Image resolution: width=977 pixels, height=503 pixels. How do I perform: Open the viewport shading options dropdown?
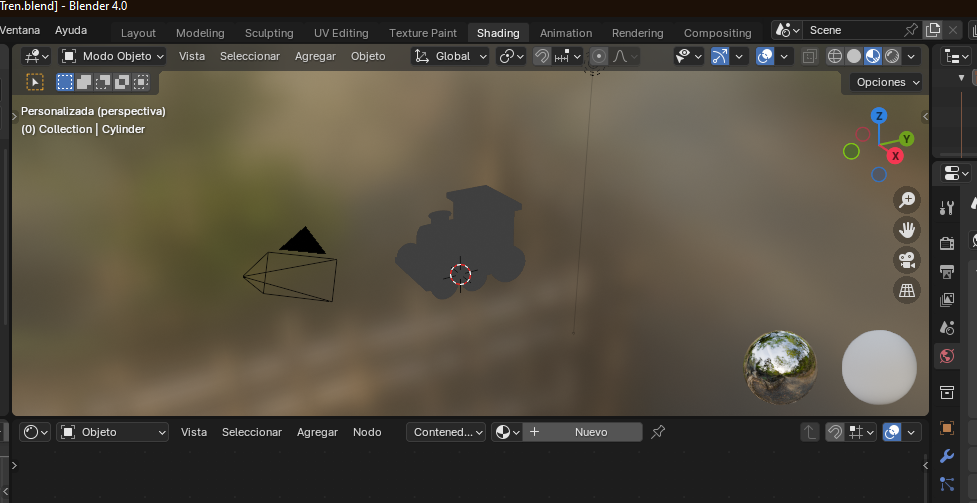pos(911,56)
